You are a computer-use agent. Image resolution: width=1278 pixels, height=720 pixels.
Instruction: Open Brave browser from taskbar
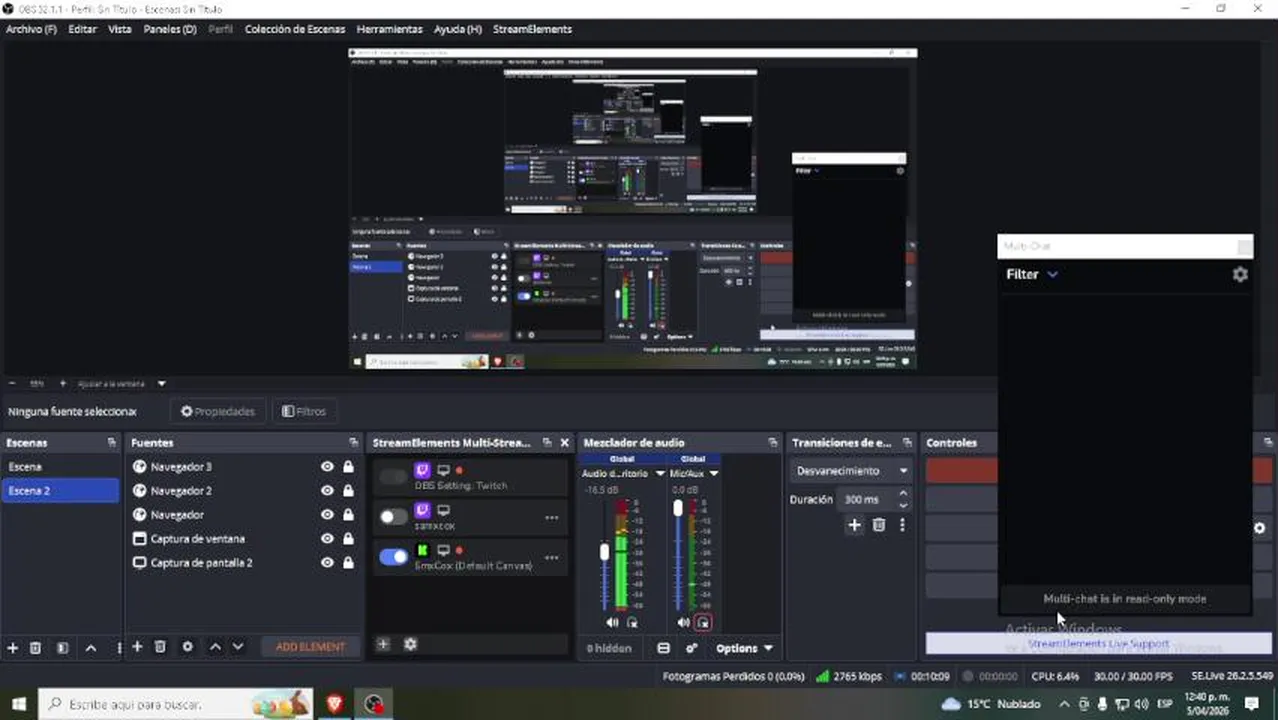(x=334, y=704)
